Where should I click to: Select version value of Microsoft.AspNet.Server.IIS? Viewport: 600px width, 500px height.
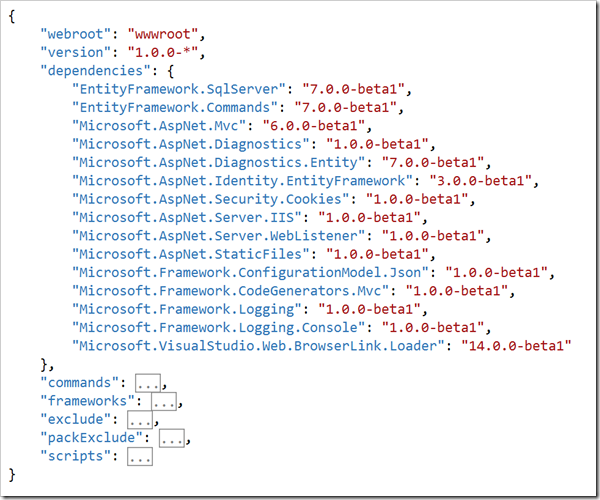370,217
